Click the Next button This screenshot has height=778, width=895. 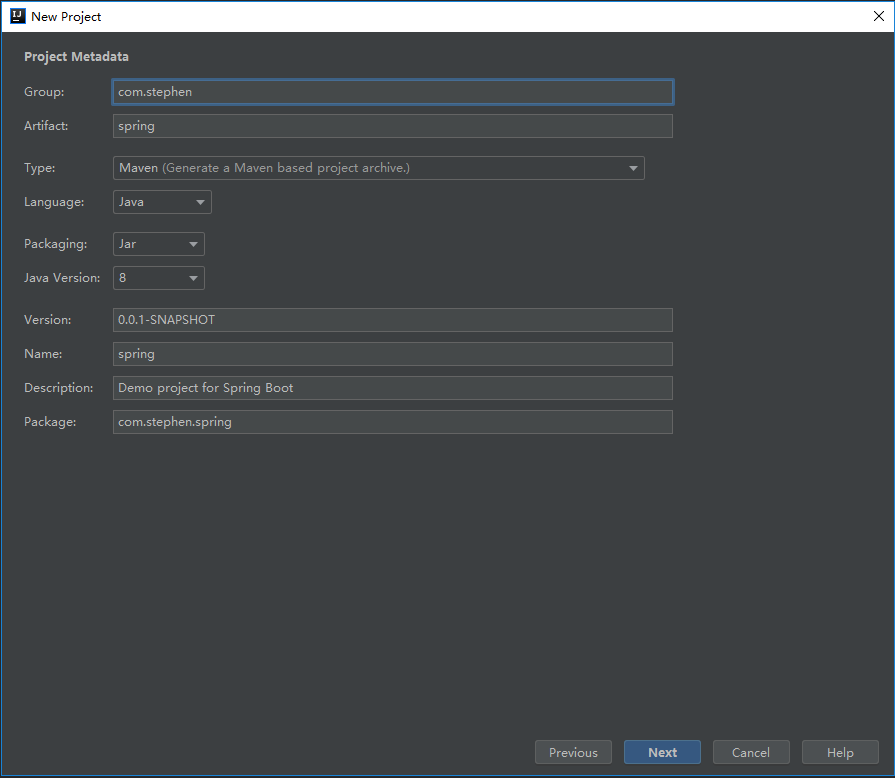coord(662,753)
